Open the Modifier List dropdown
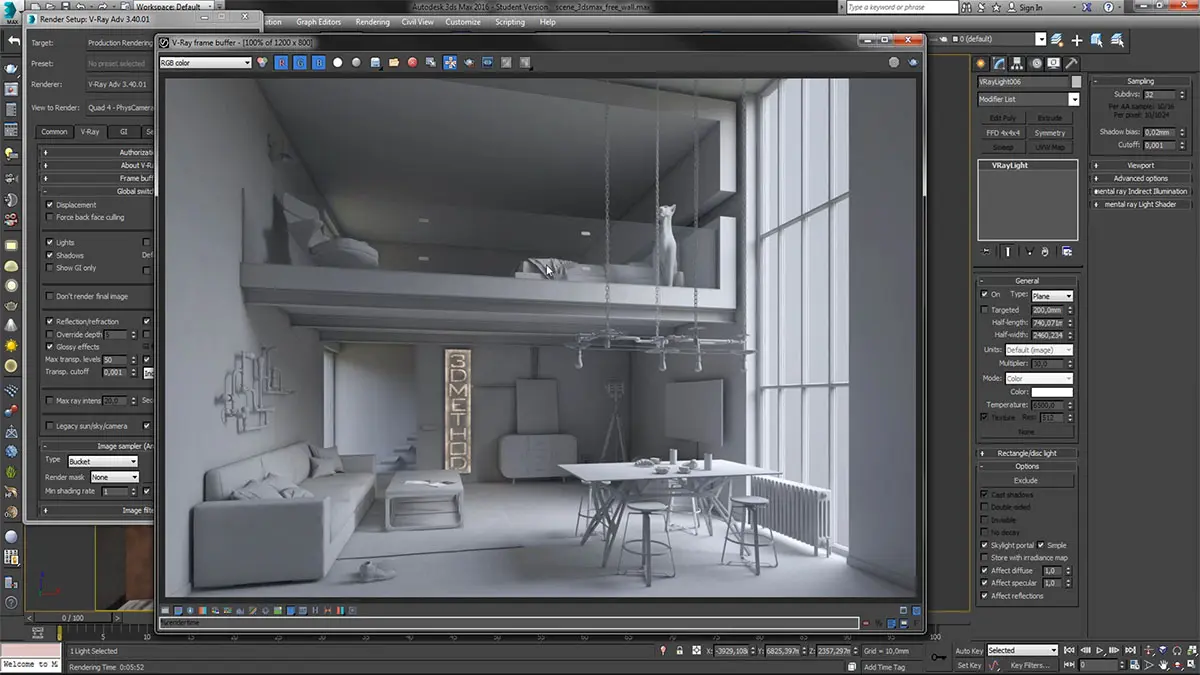Image resolution: width=1200 pixels, height=675 pixels. [1029, 100]
